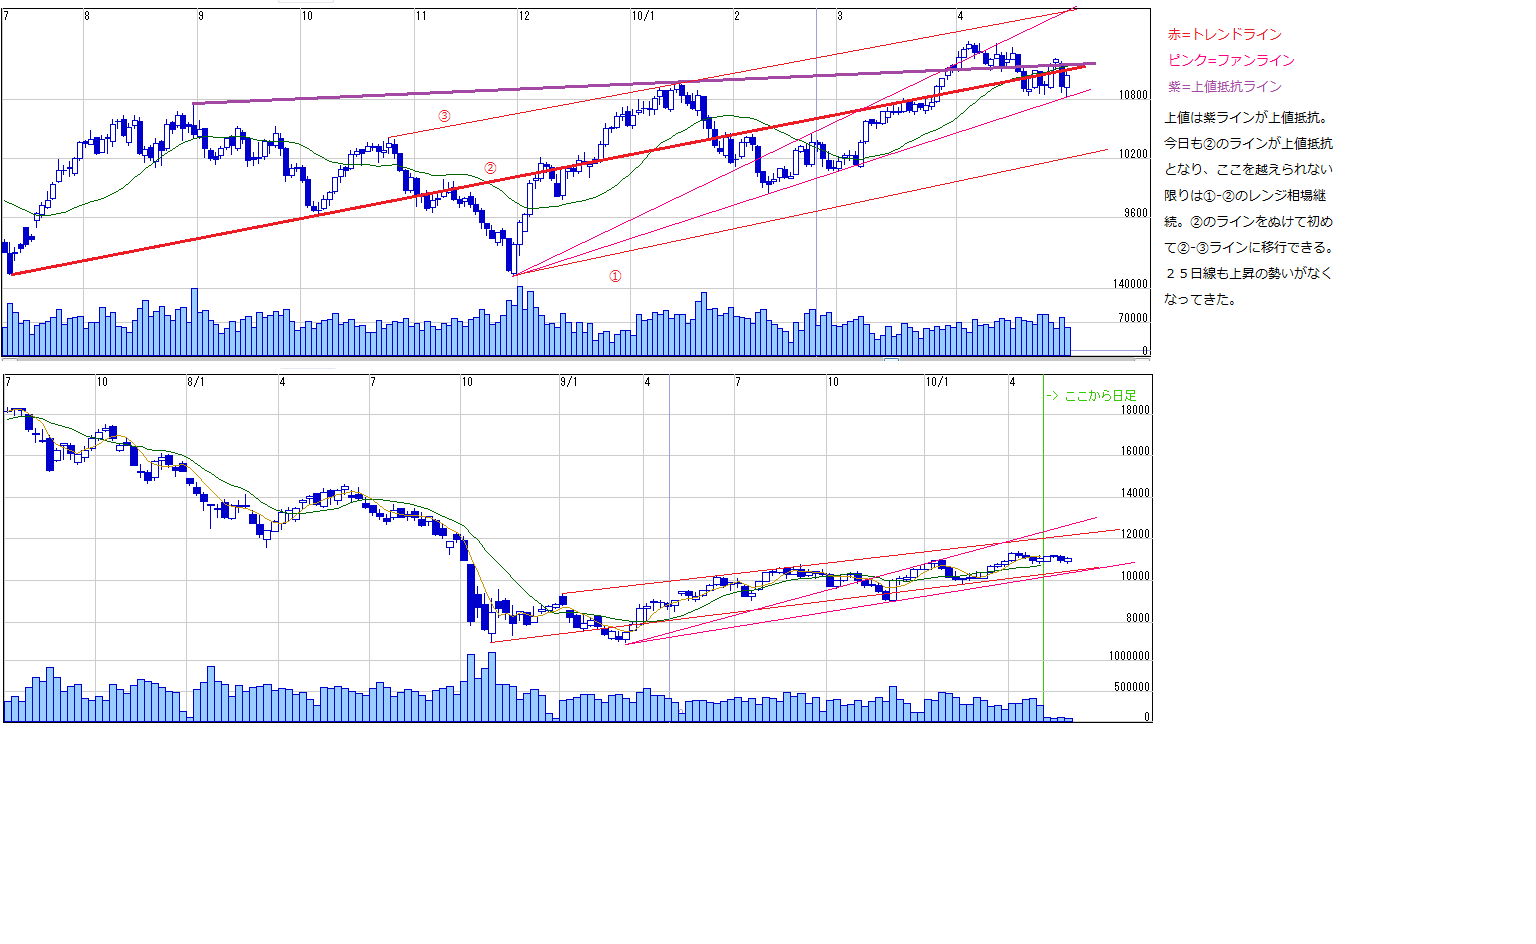Select the 紫=上値抵抗ライン legend text
Screen dimensions: 1536x944
point(1224,87)
